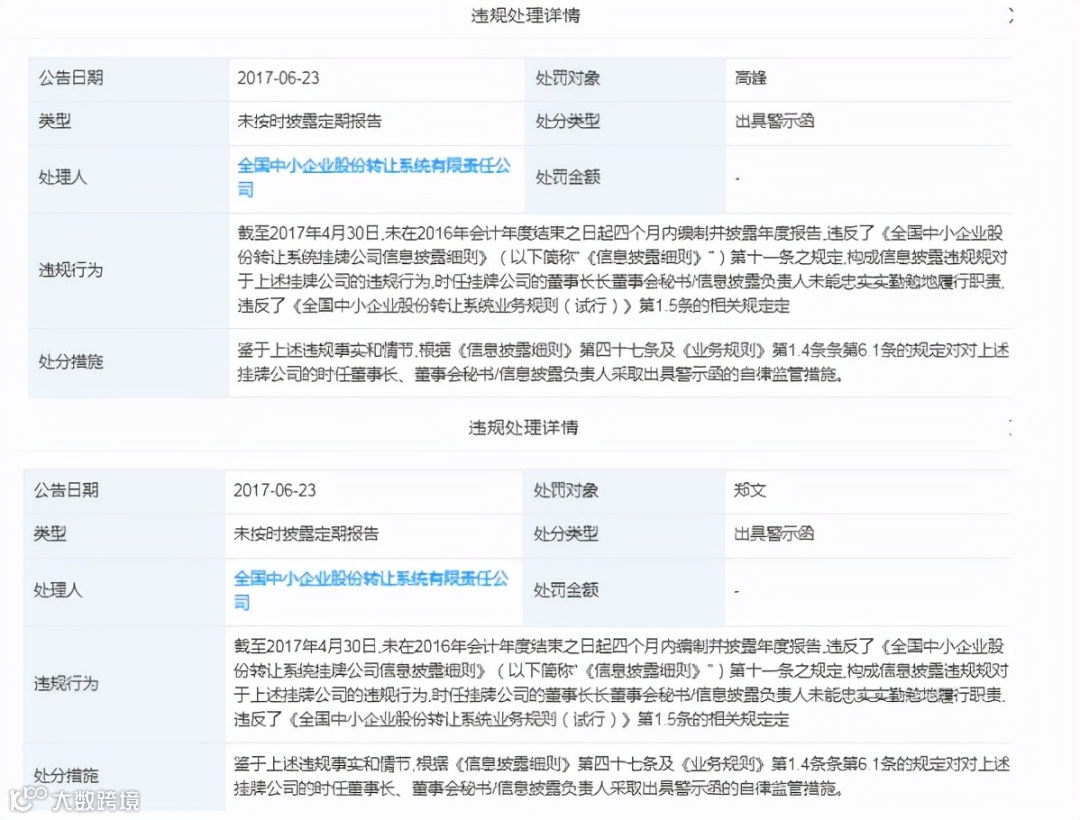Click the 违规行为 paragraph in 郑文's record
The image size is (1080, 820).
[x=621, y=683]
